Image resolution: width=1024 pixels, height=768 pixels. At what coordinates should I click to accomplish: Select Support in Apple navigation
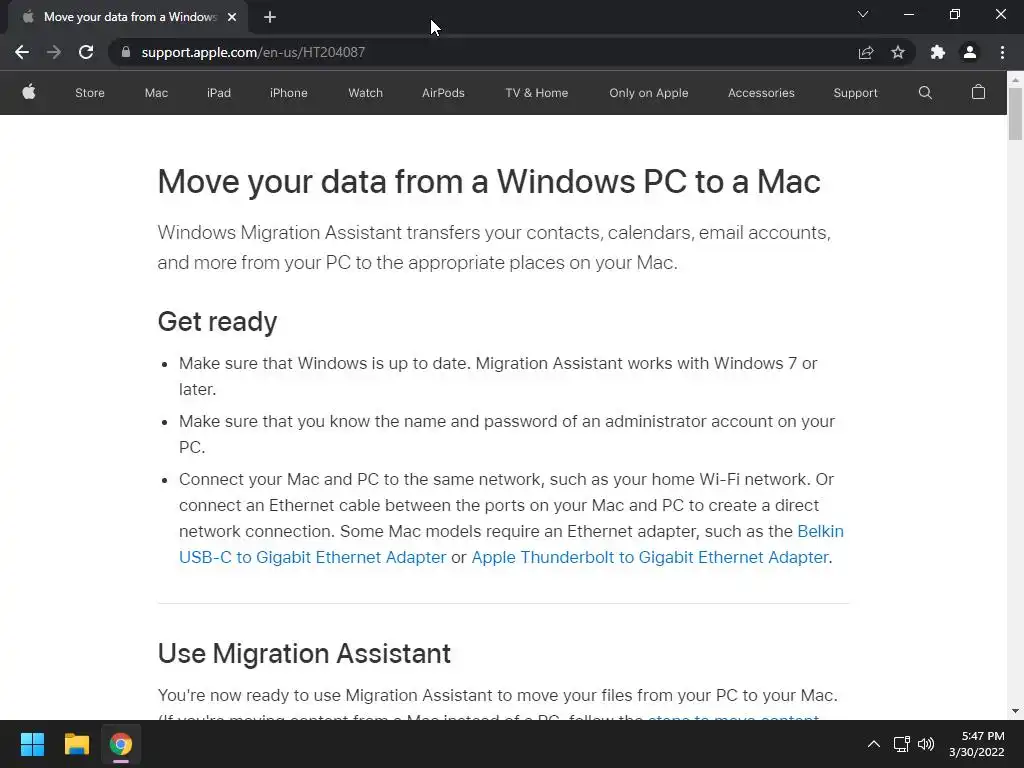click(856, 93)
